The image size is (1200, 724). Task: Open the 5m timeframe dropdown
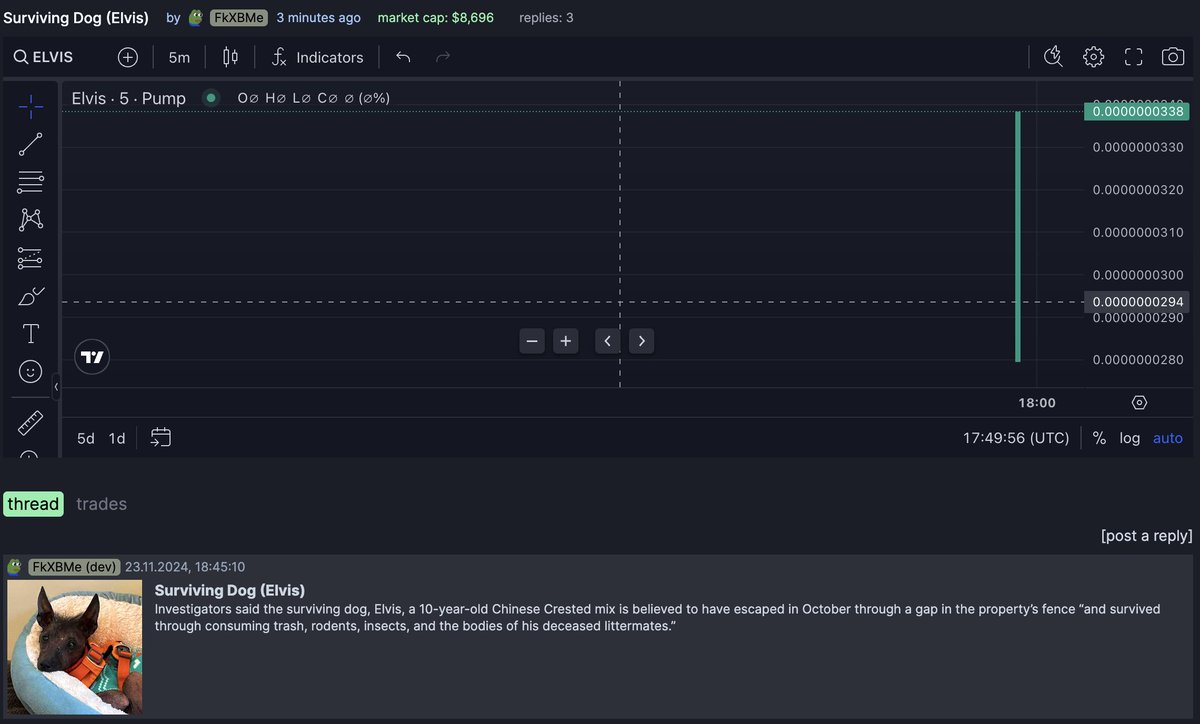click(179, 57)
